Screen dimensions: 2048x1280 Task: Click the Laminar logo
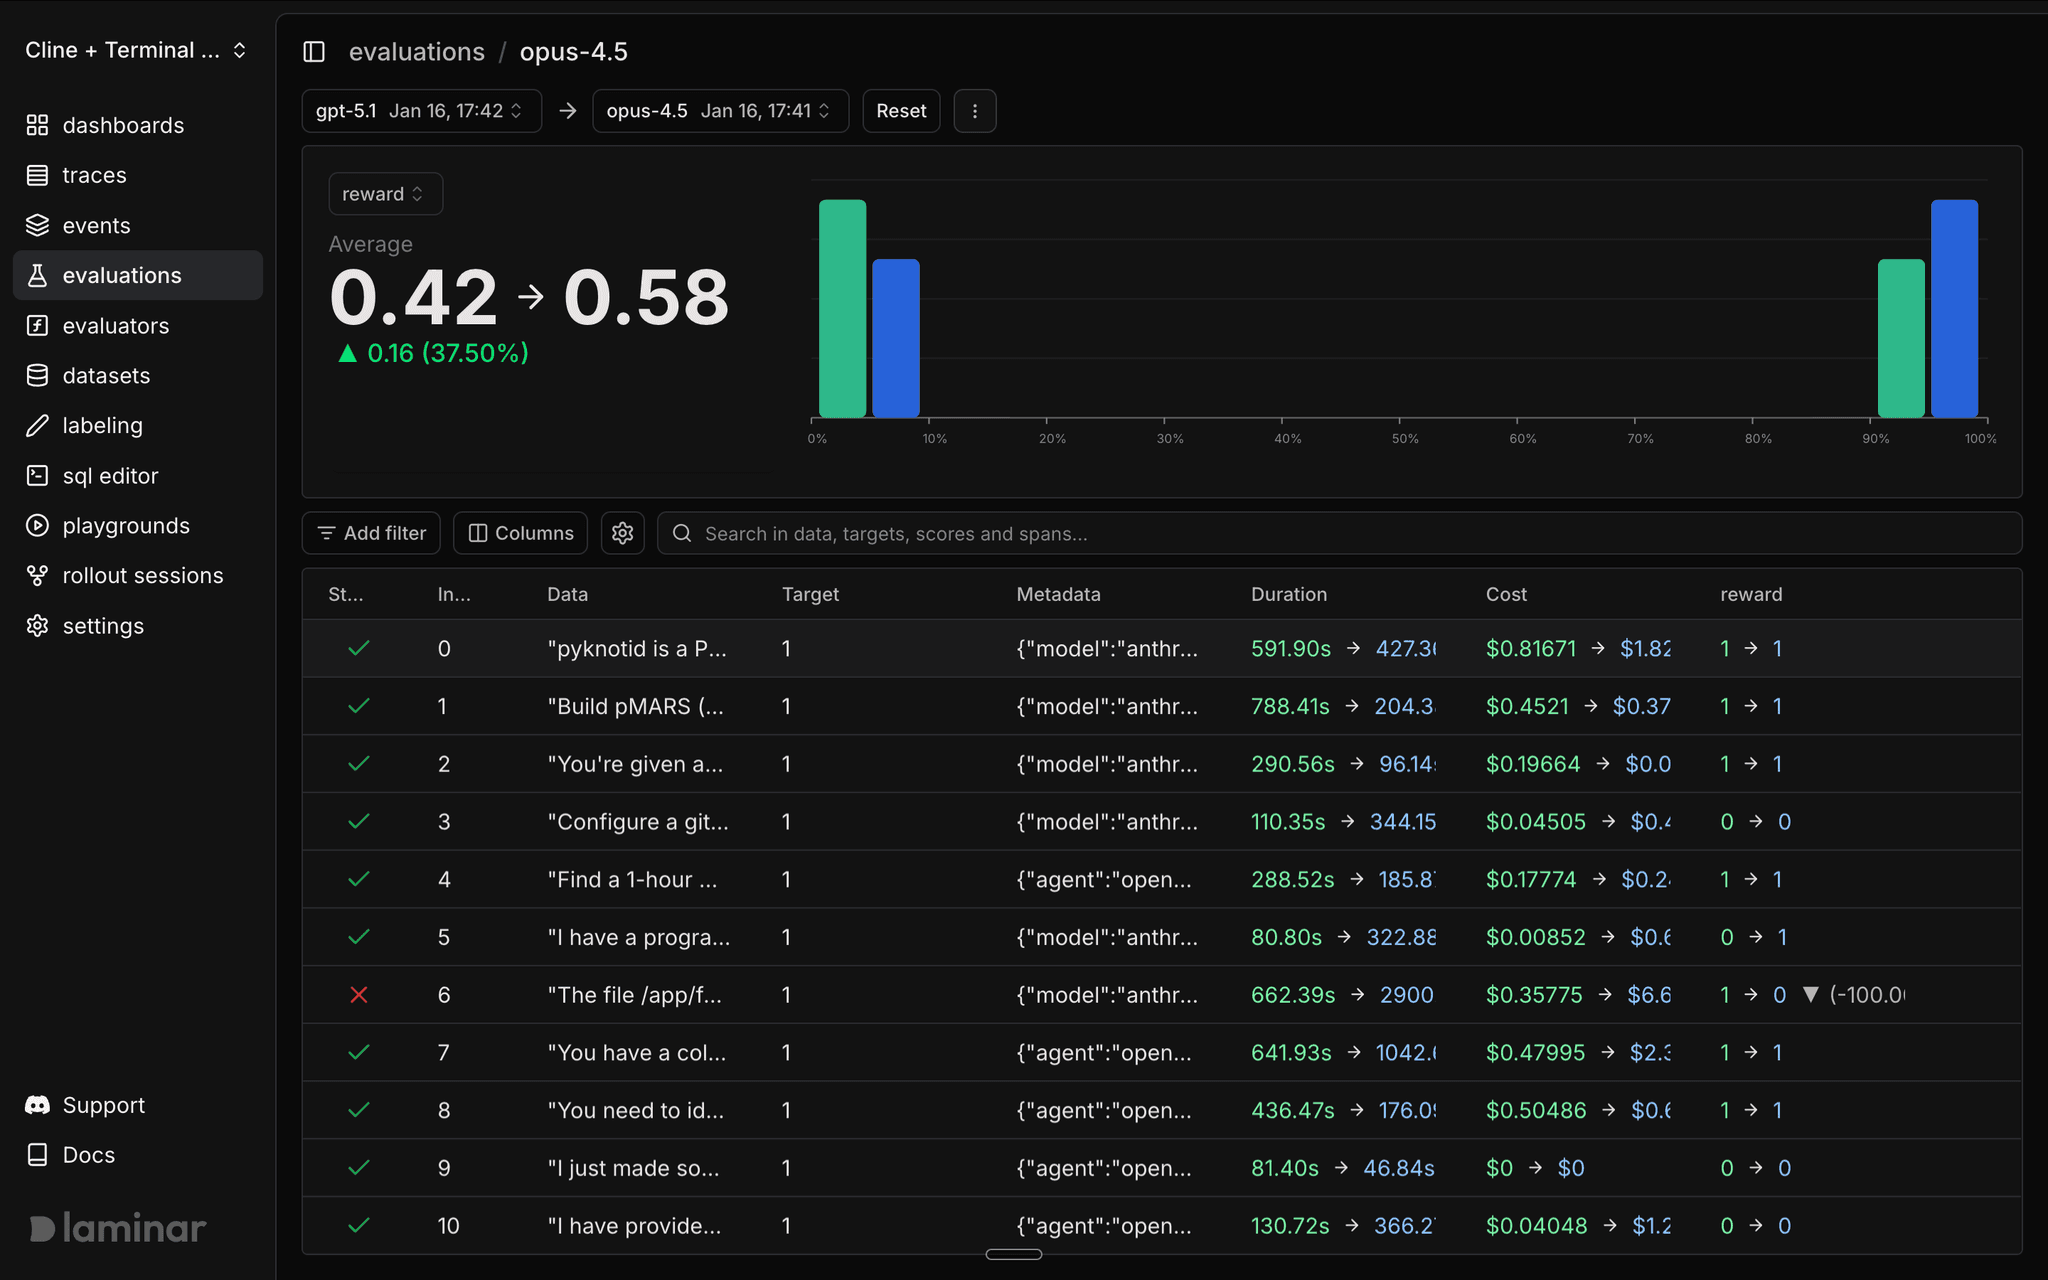point(118,1228)
